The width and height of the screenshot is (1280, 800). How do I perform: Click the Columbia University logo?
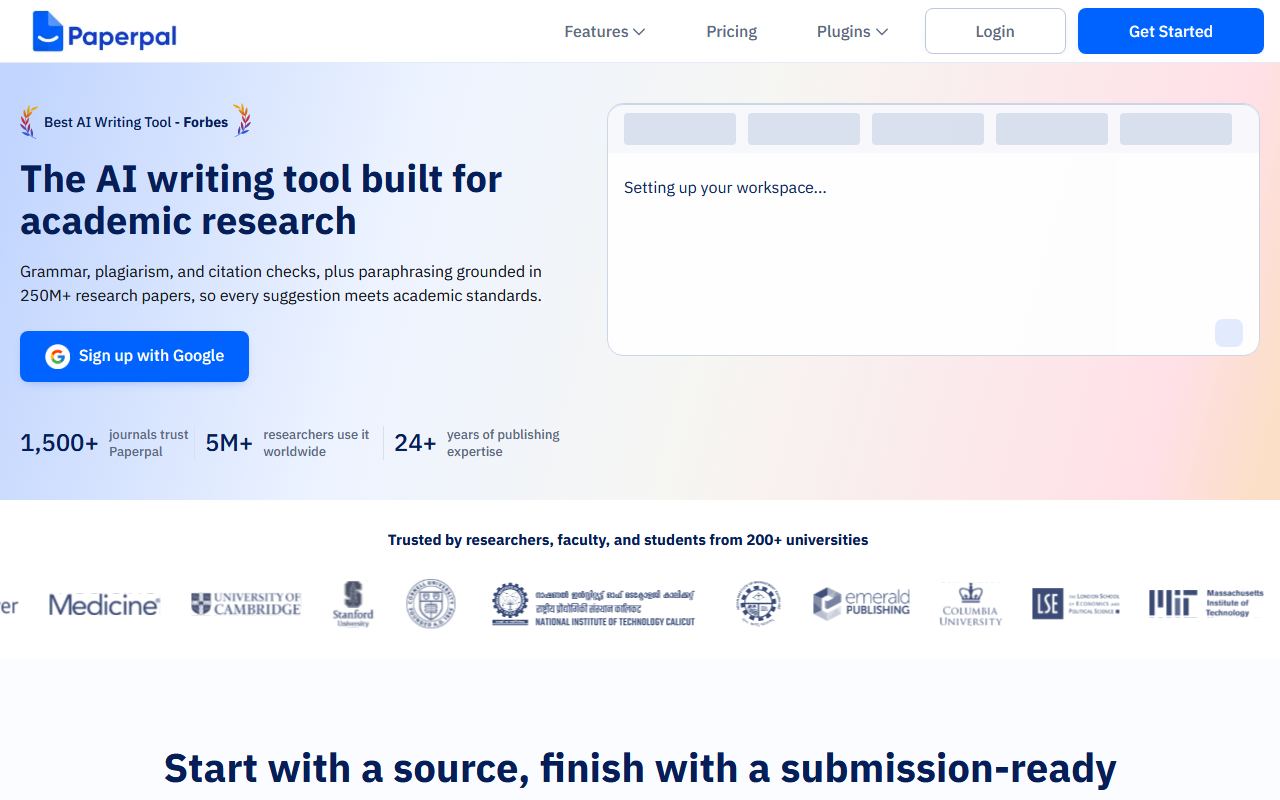click(971, 604)
